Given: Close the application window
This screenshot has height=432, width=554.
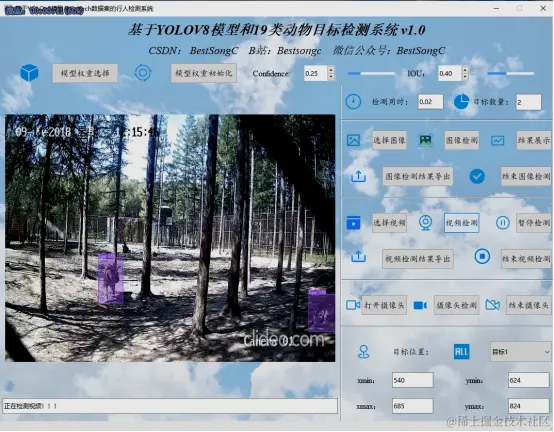Looking at the screenshot, I should point(543,8).
